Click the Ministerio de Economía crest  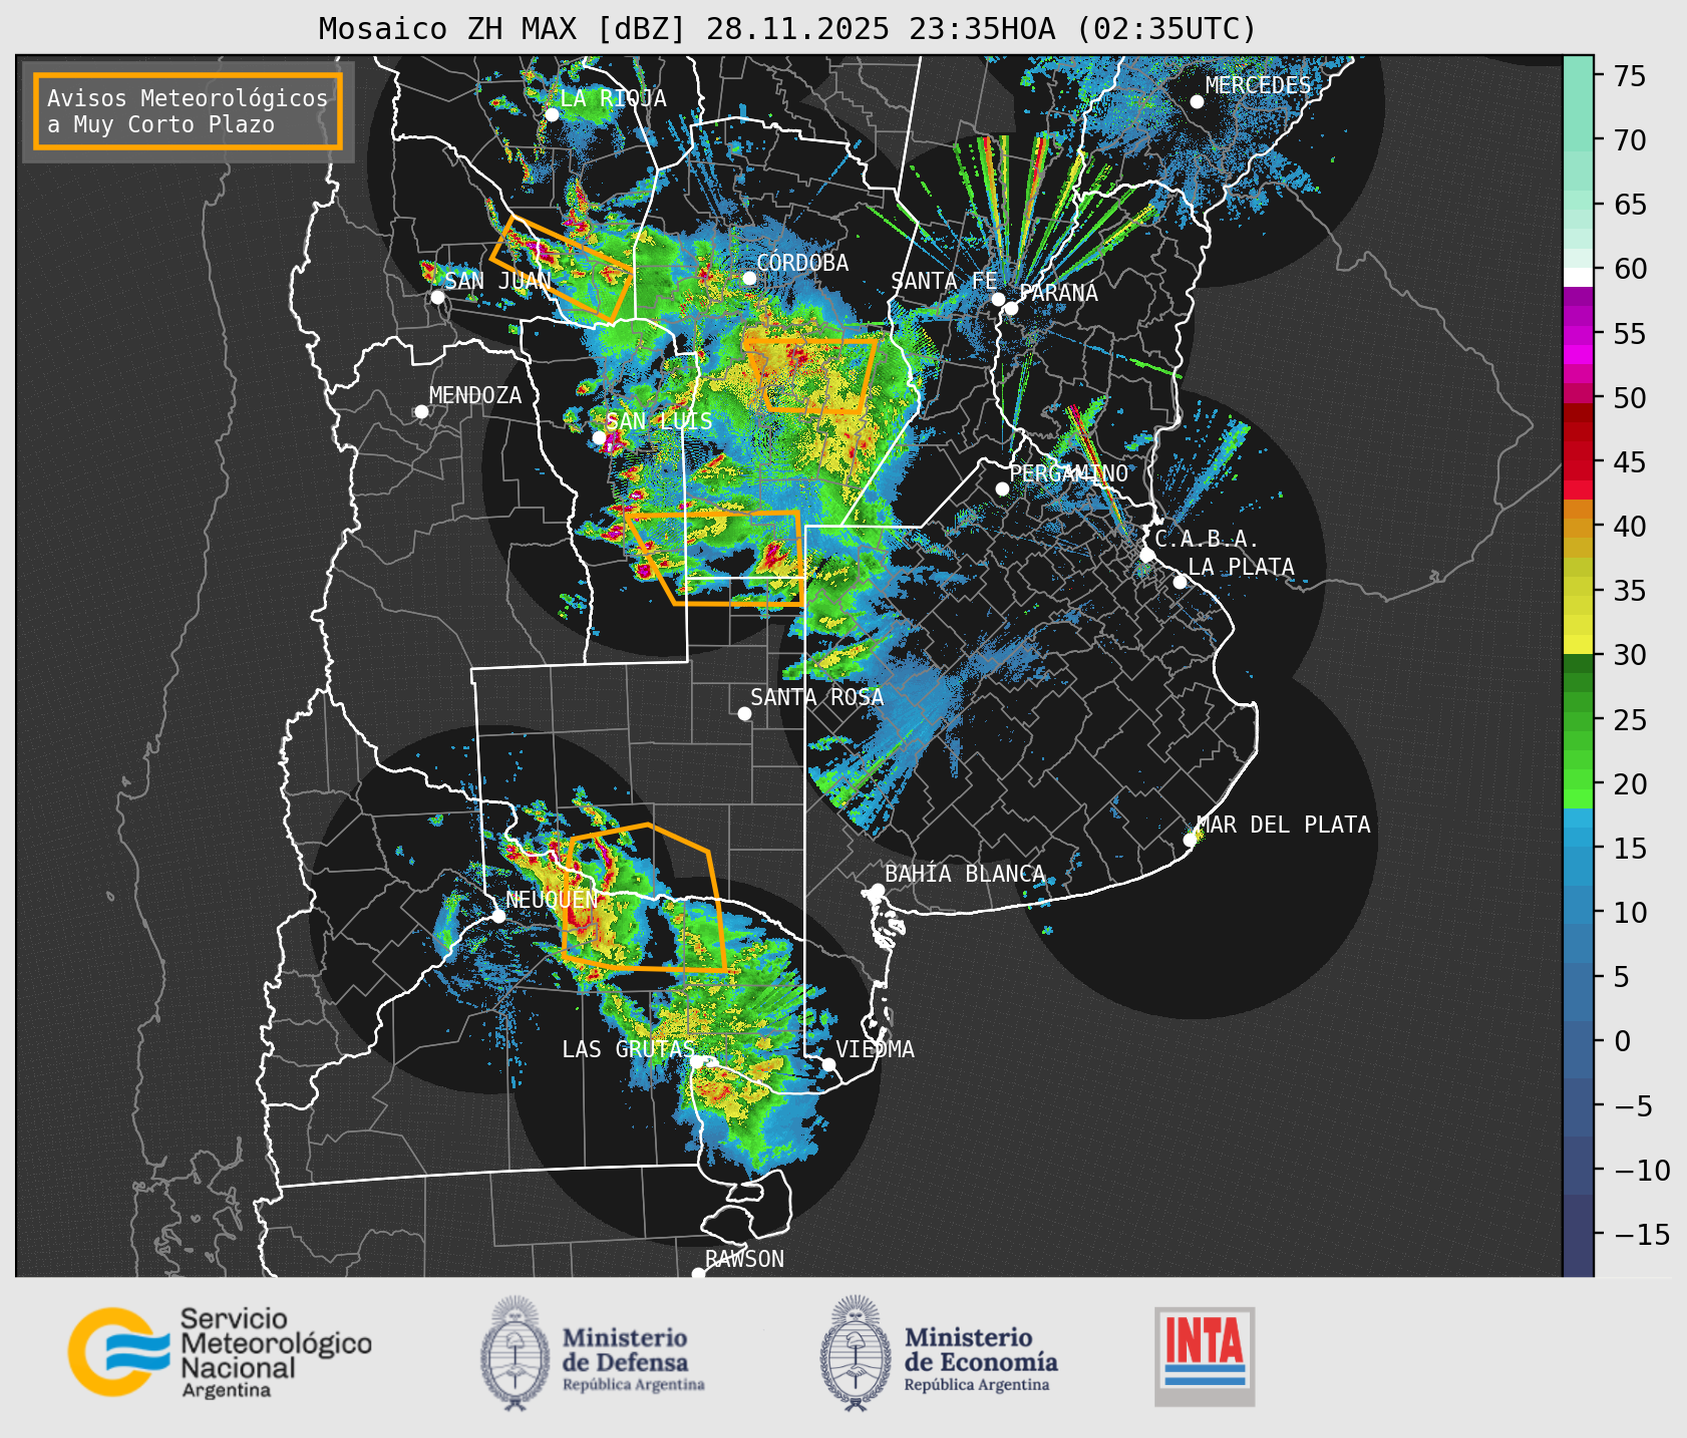pos(855,1353)
